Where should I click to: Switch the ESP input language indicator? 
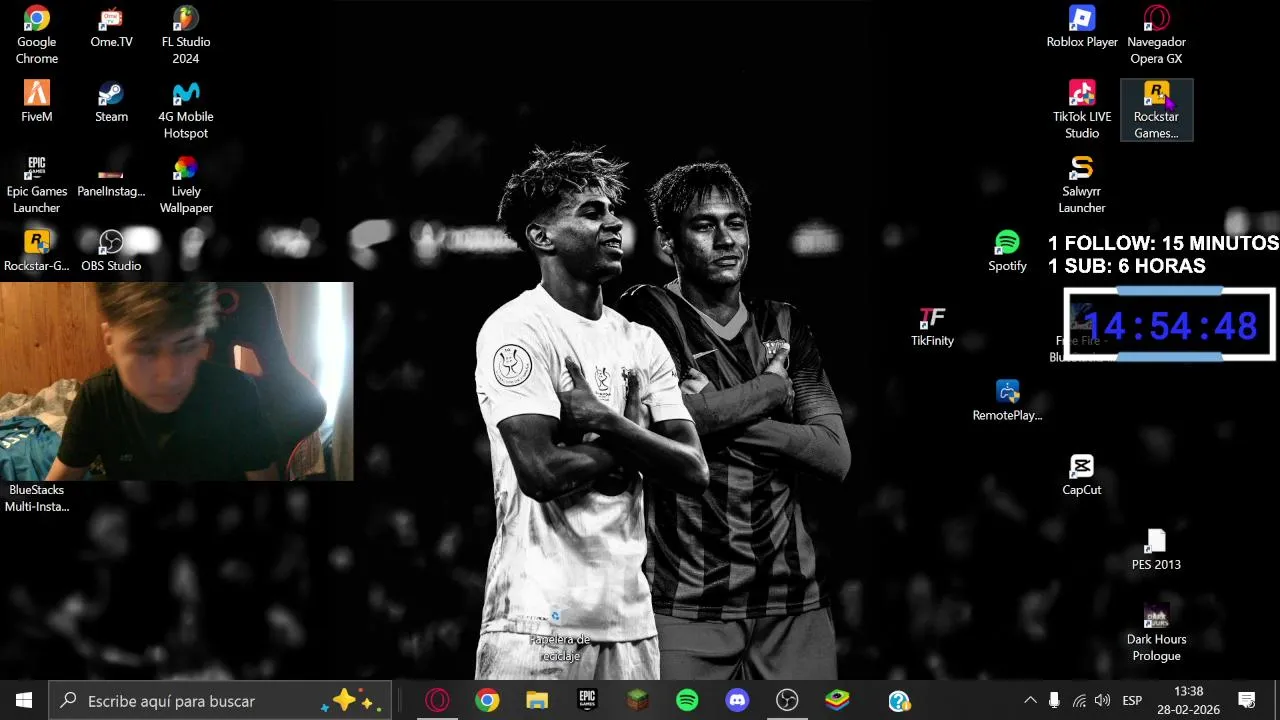1132,701
